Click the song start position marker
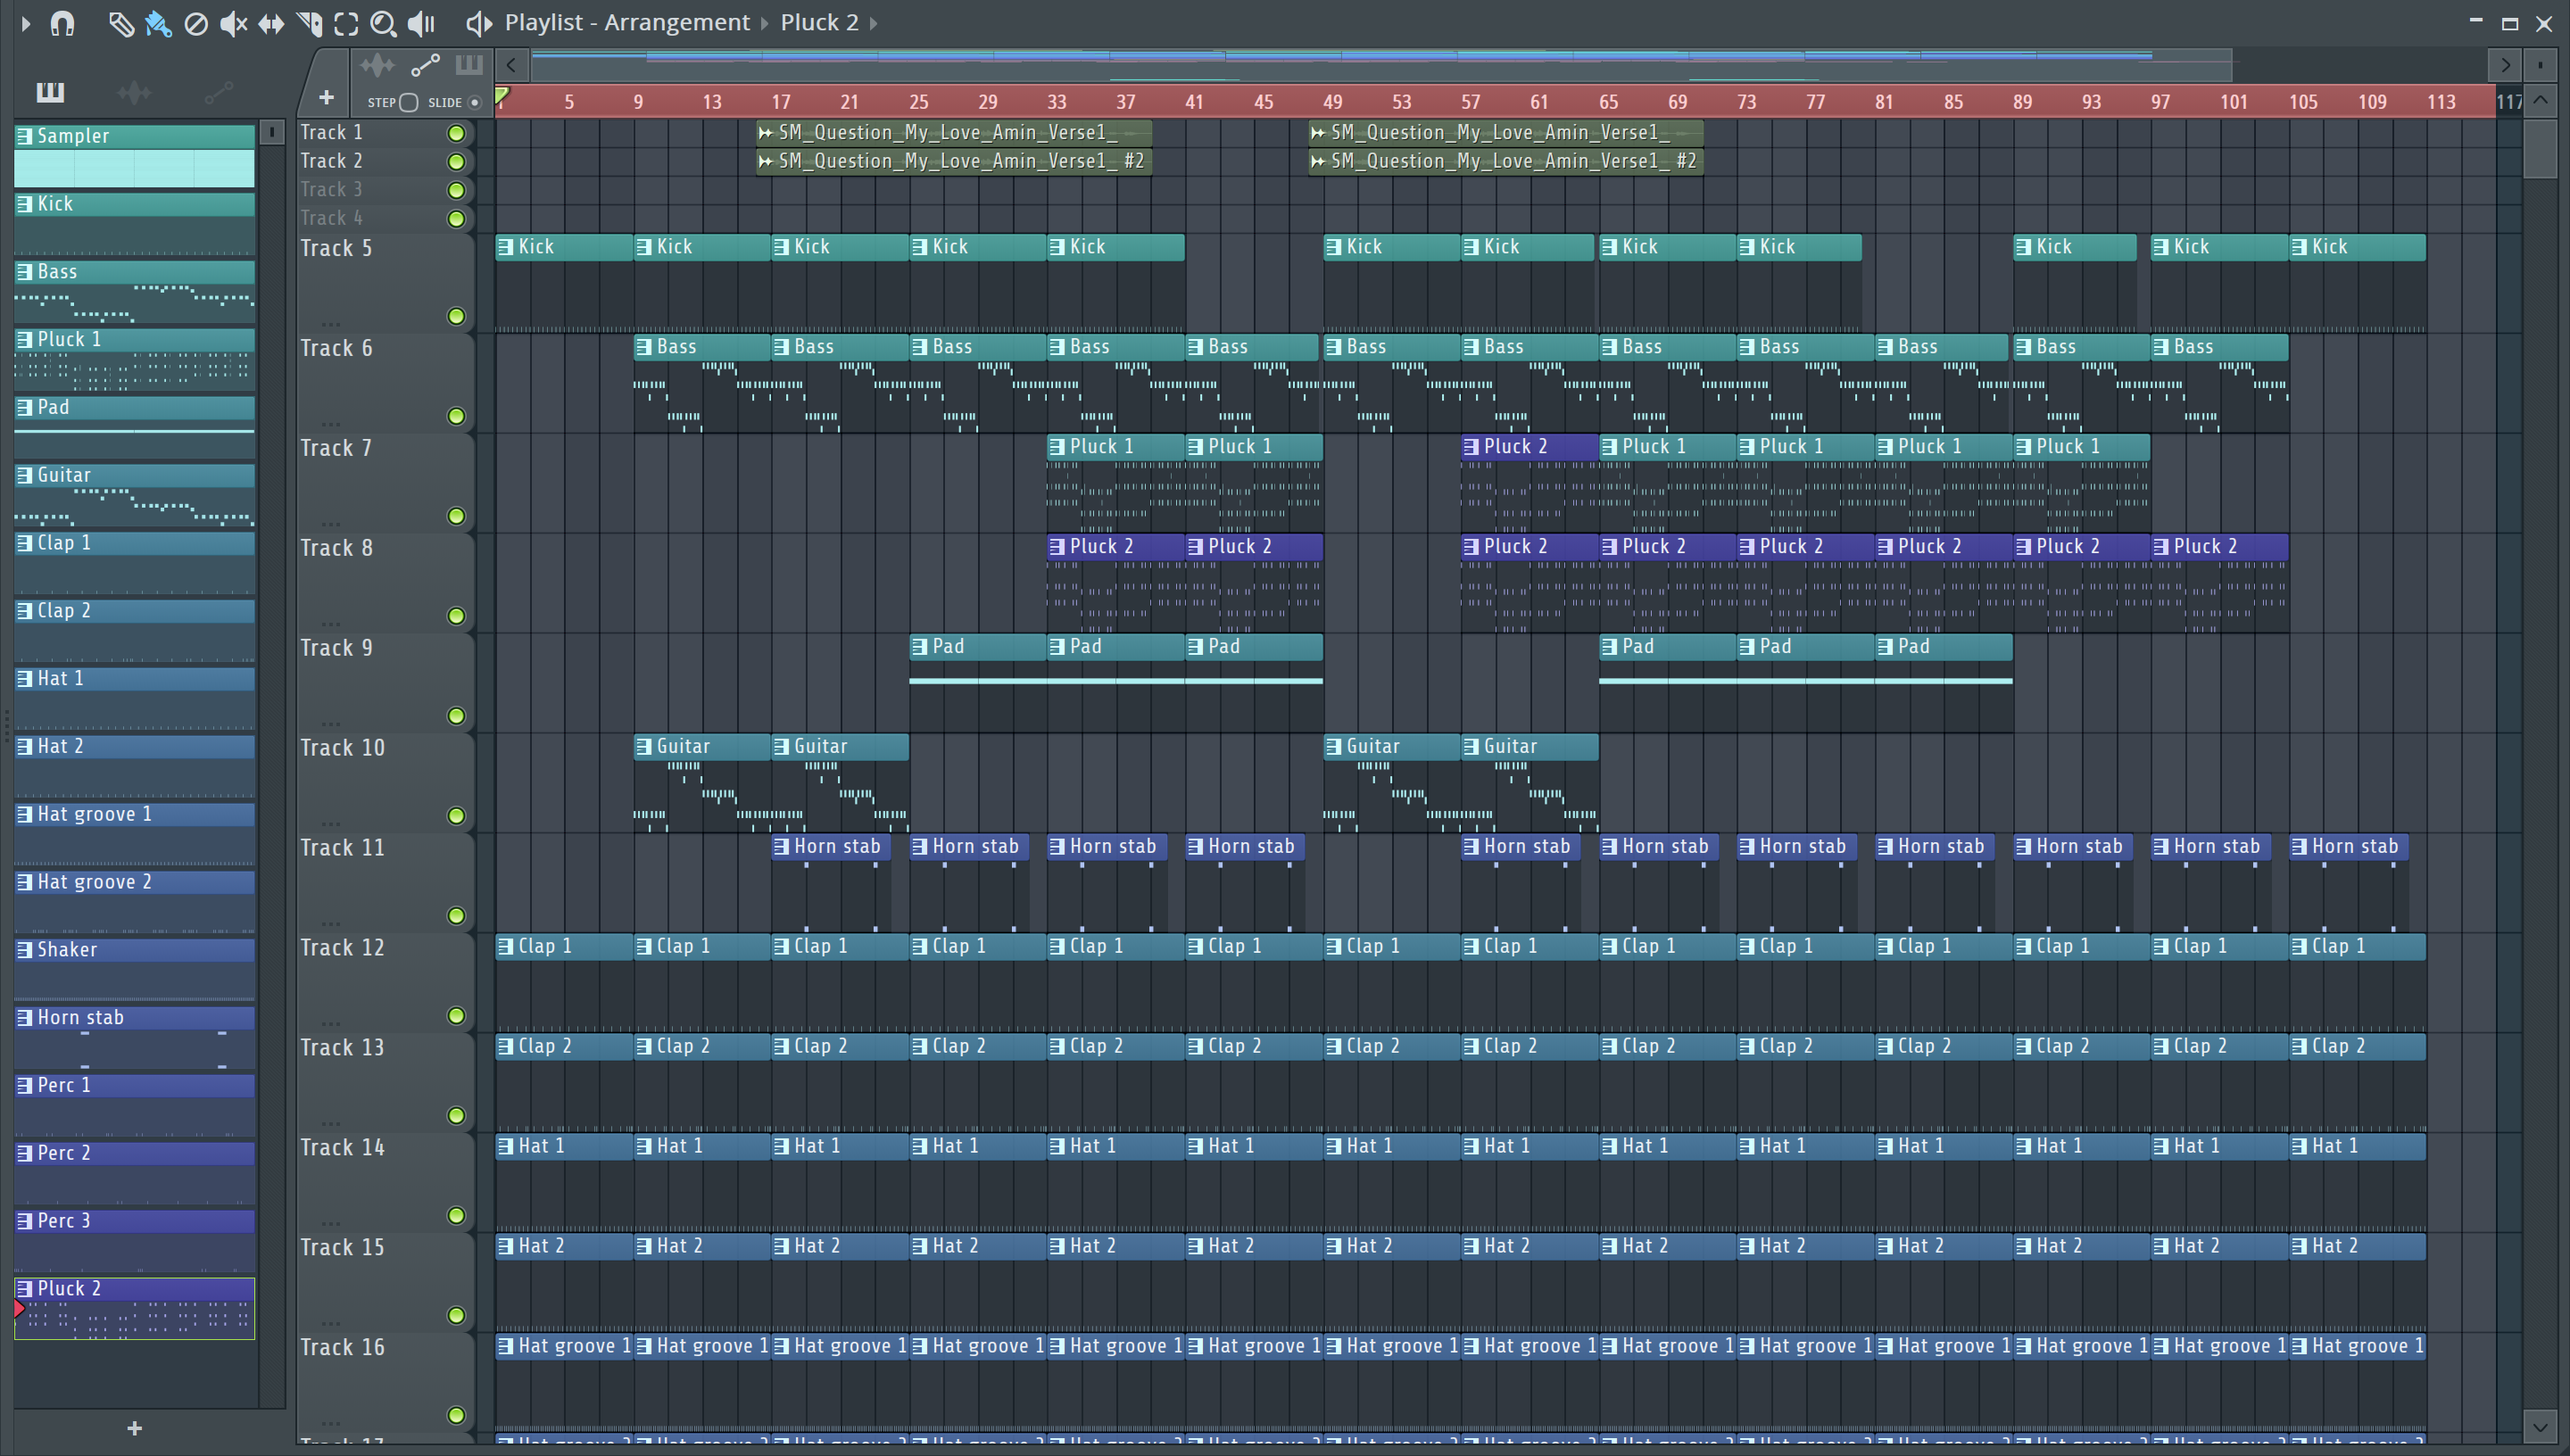 [x=502, y=96]
